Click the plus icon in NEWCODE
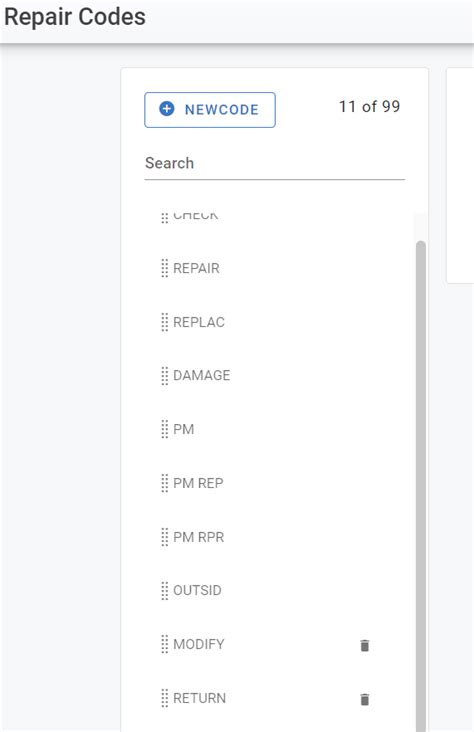The height and width of the screenshot is (732, 474). click(167, 109)
